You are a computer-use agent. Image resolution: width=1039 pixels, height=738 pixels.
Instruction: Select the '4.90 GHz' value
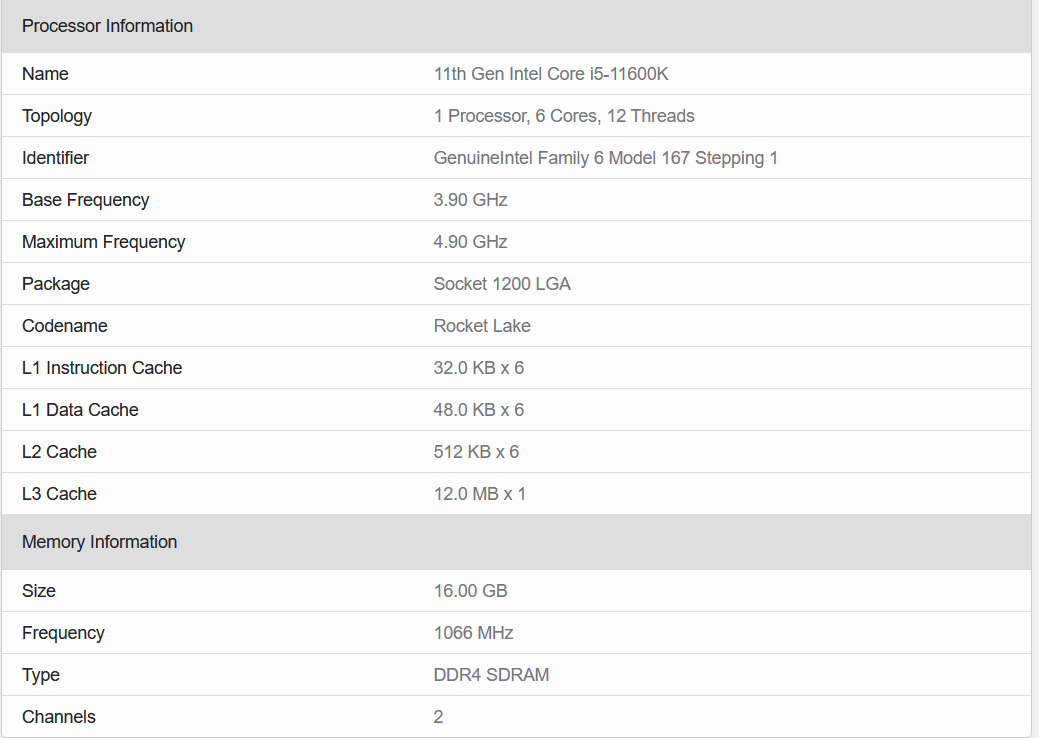pos(470,242)
